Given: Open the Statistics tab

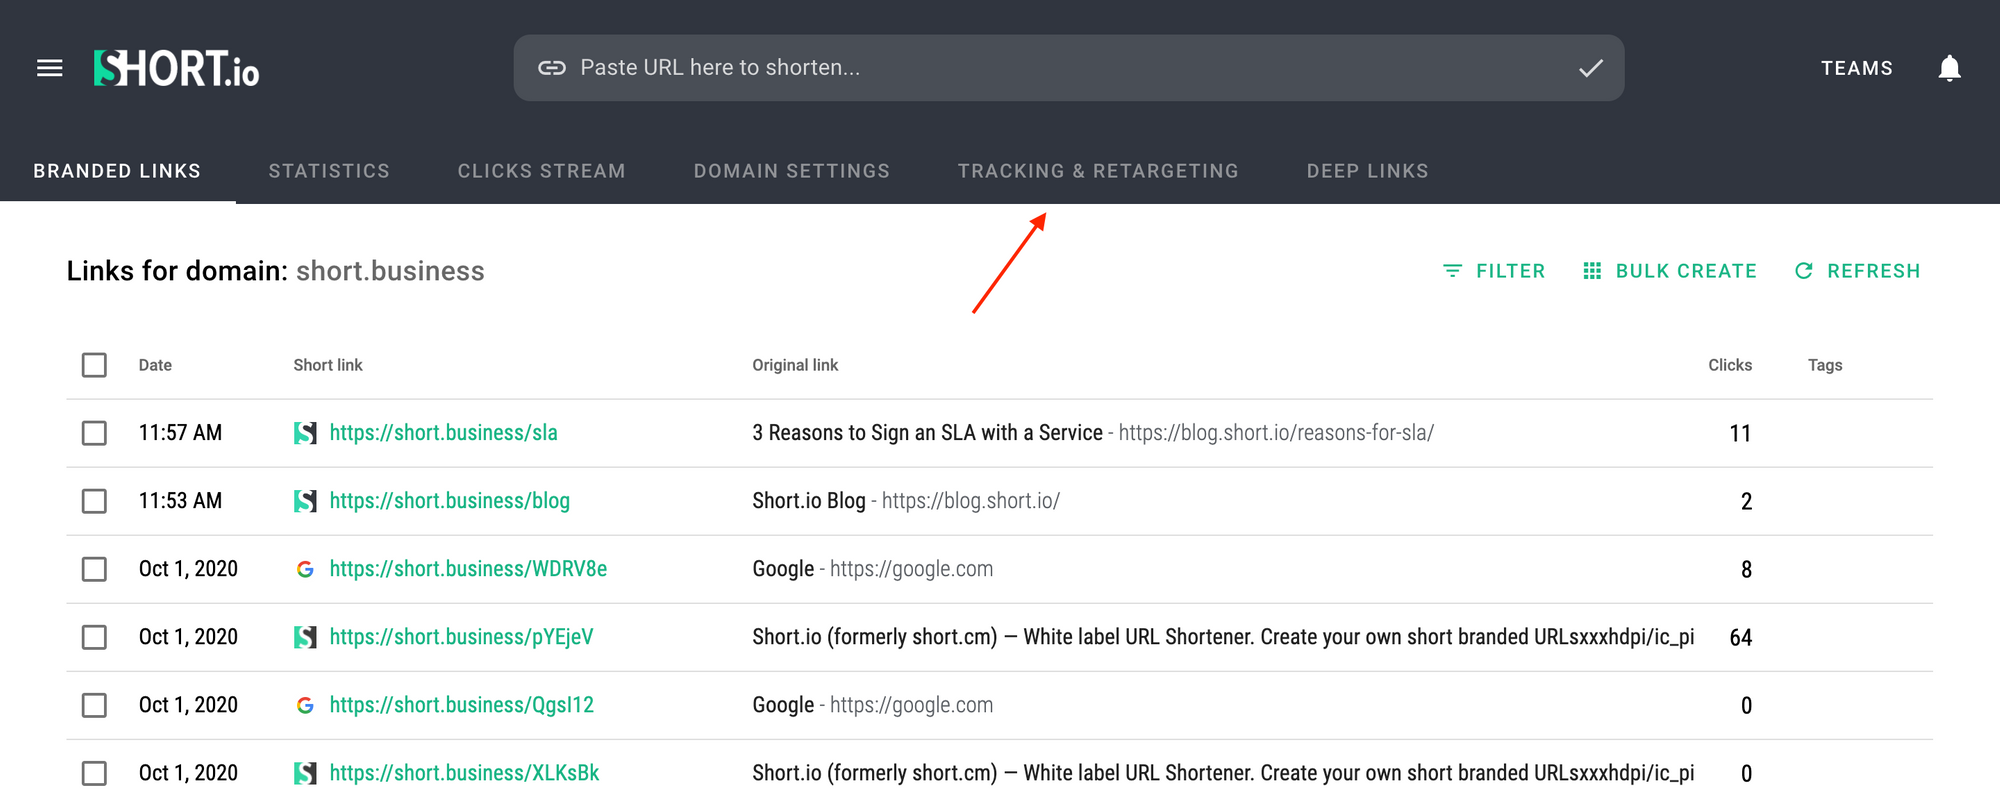Looking at the screenshot, I should pyautogui.click(x=329, y=171).
